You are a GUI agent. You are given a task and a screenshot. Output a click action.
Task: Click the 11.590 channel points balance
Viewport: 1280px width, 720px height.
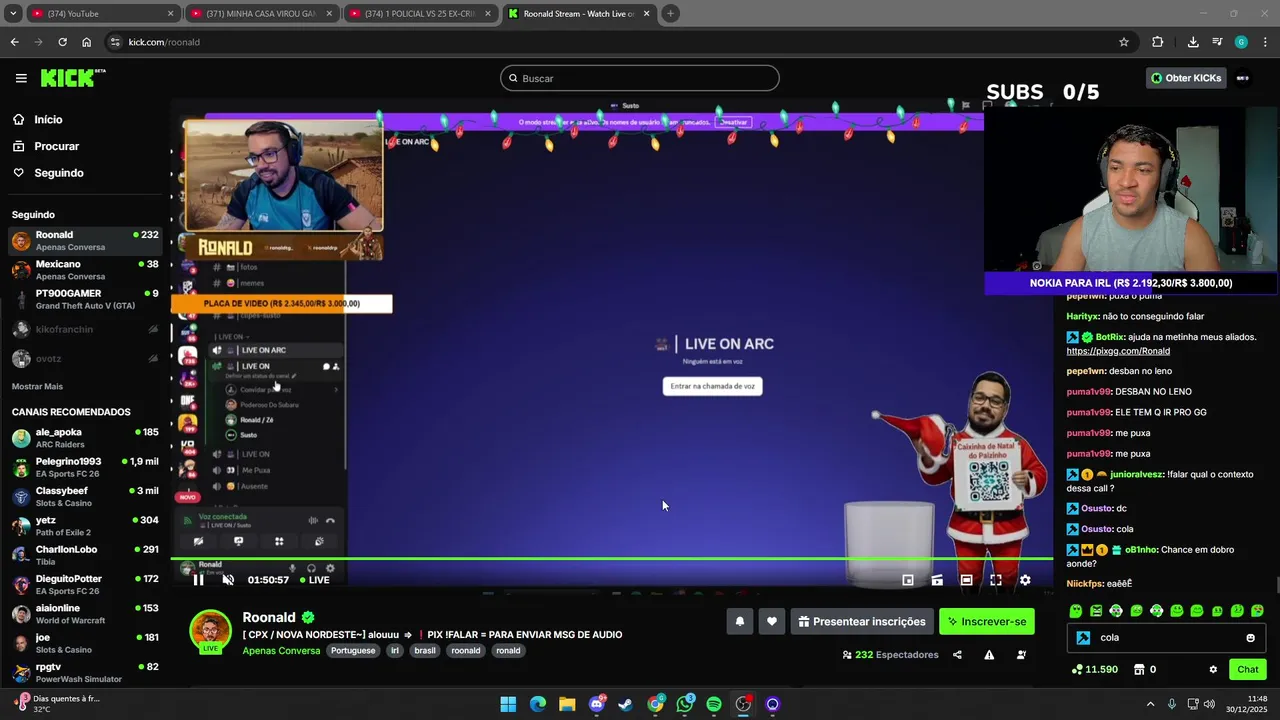pos(1094,670)
